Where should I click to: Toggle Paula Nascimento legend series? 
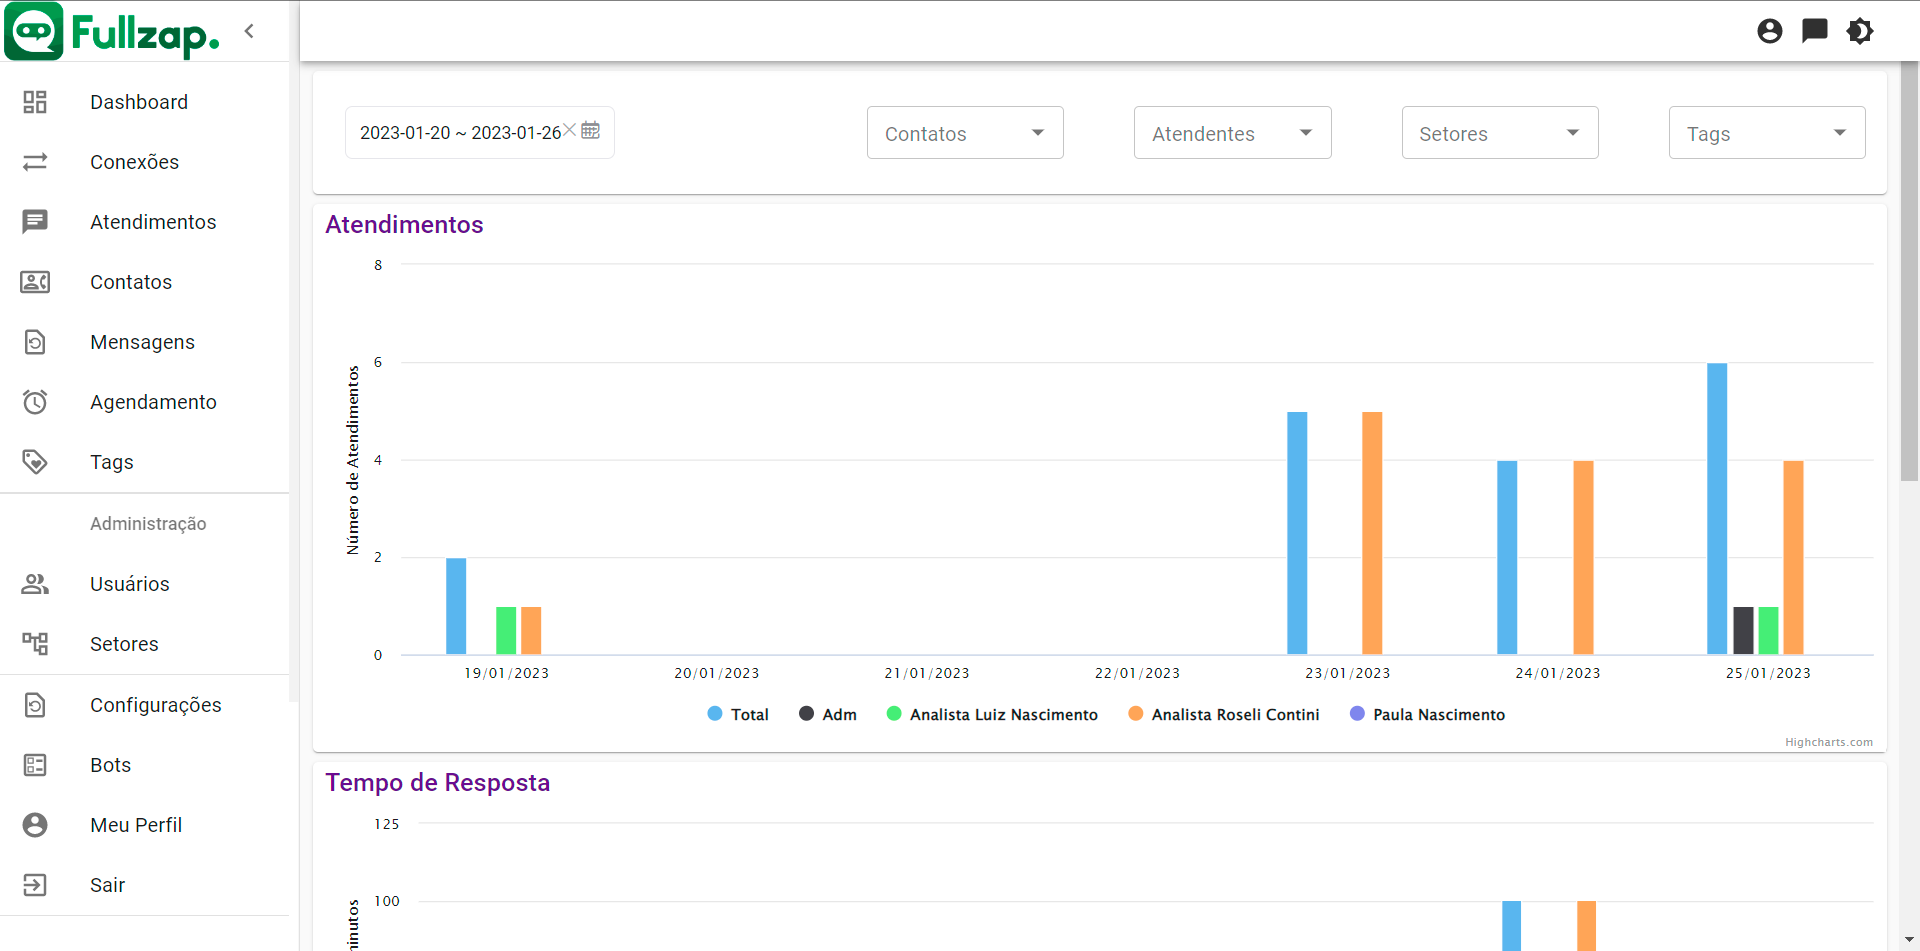(x=1427, y=714)
